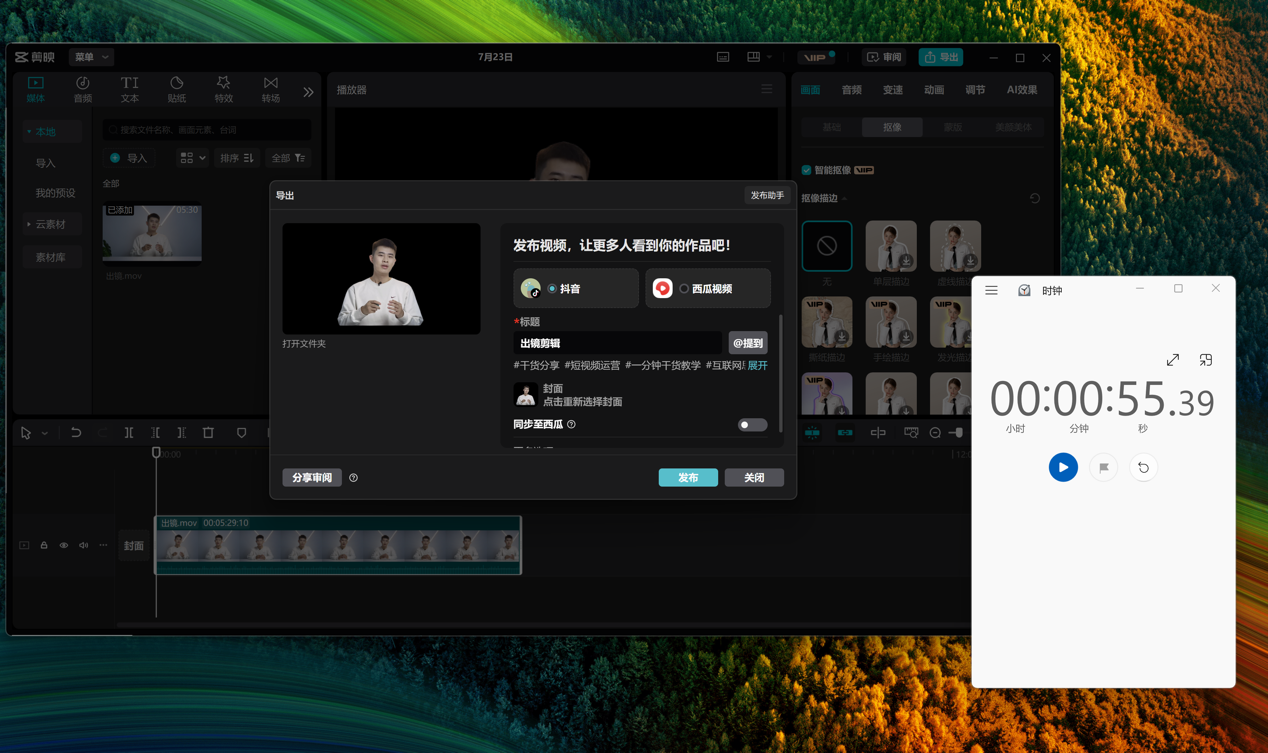1268x753 pixels.
Task: Click the 标题 text input field
Action: point(617,343)
